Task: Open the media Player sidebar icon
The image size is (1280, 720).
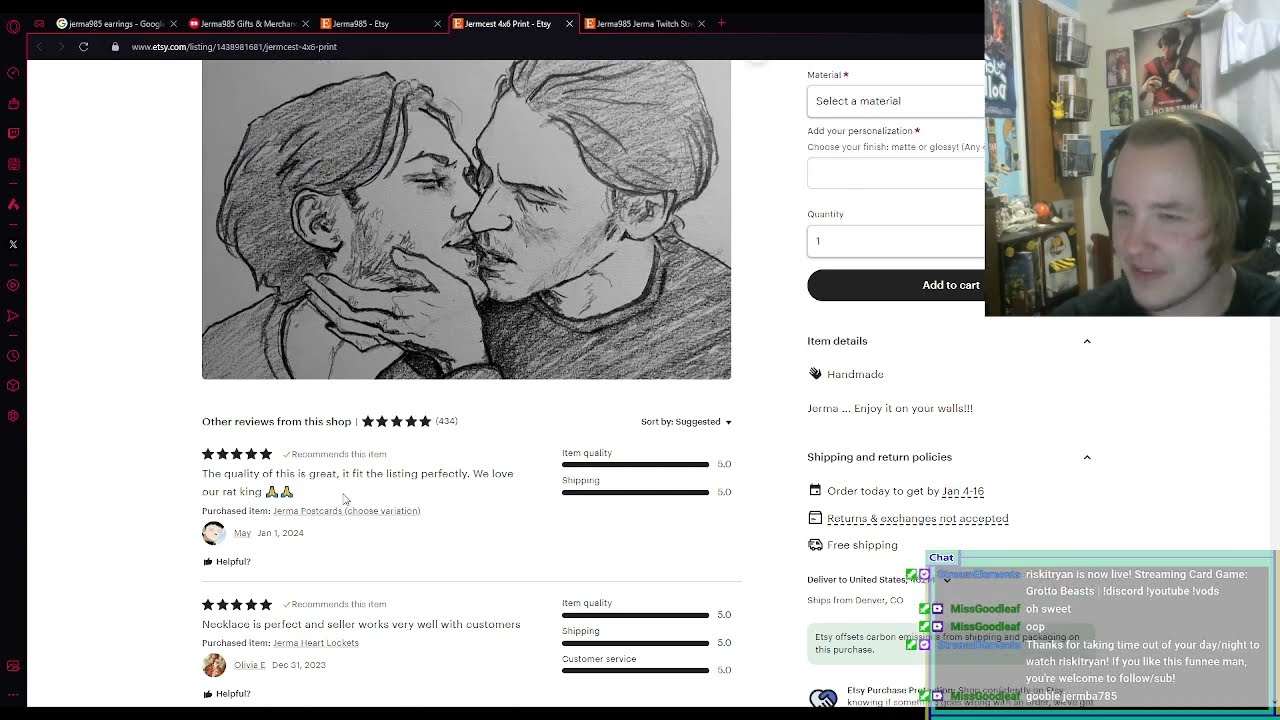Action: (x=13, y=285)
